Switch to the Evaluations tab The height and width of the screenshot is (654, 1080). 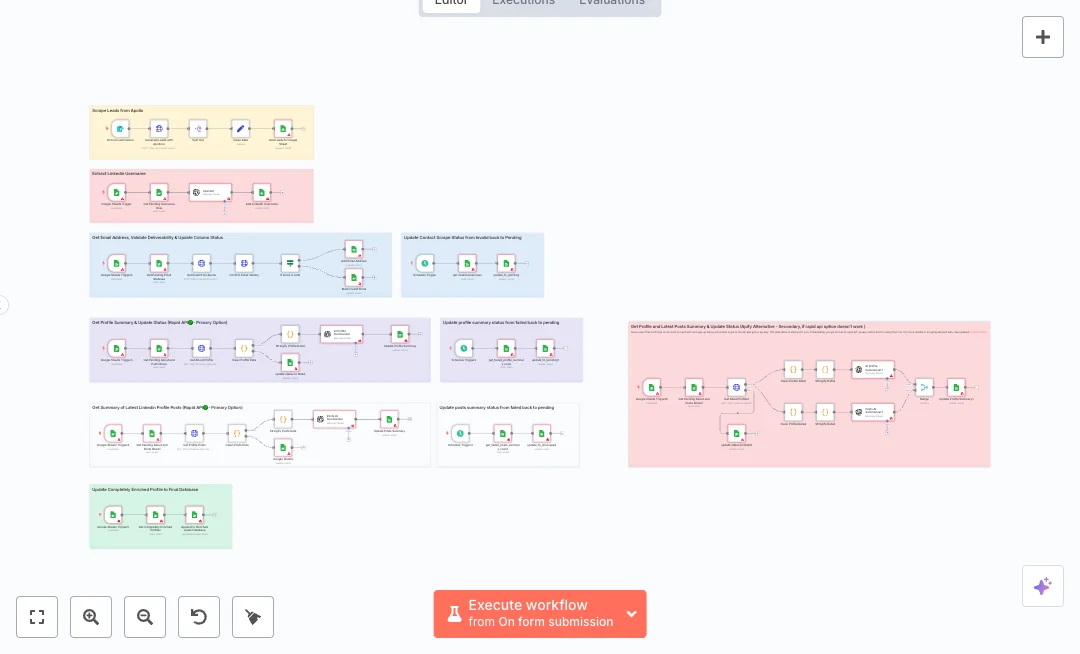pyautogui.click(x=612, y=3)
